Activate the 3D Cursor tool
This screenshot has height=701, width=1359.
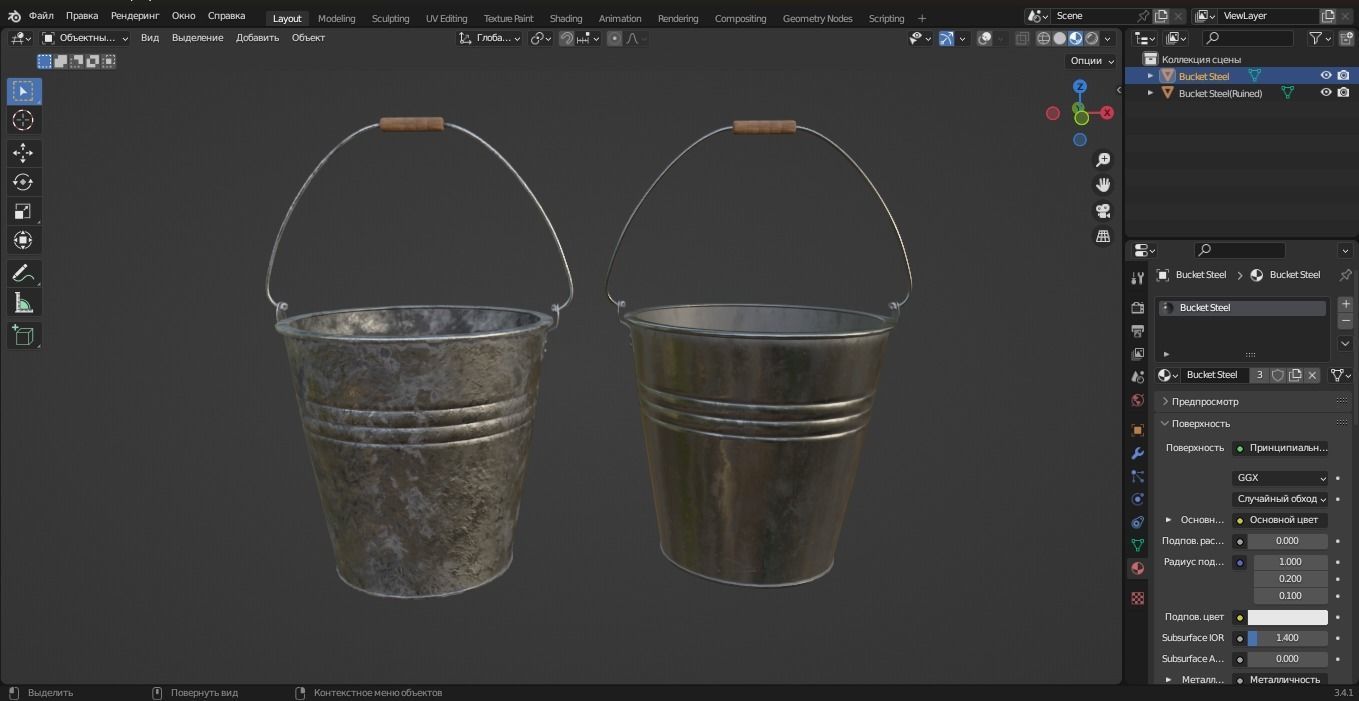pos(23,120)
